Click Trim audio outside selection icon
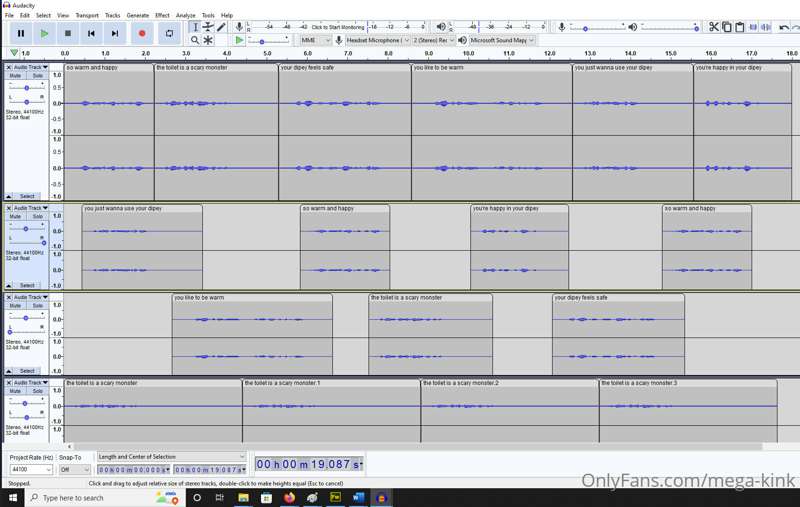Image resolution: width=800 pixels, height=507 pixels. tap(753, 27)
